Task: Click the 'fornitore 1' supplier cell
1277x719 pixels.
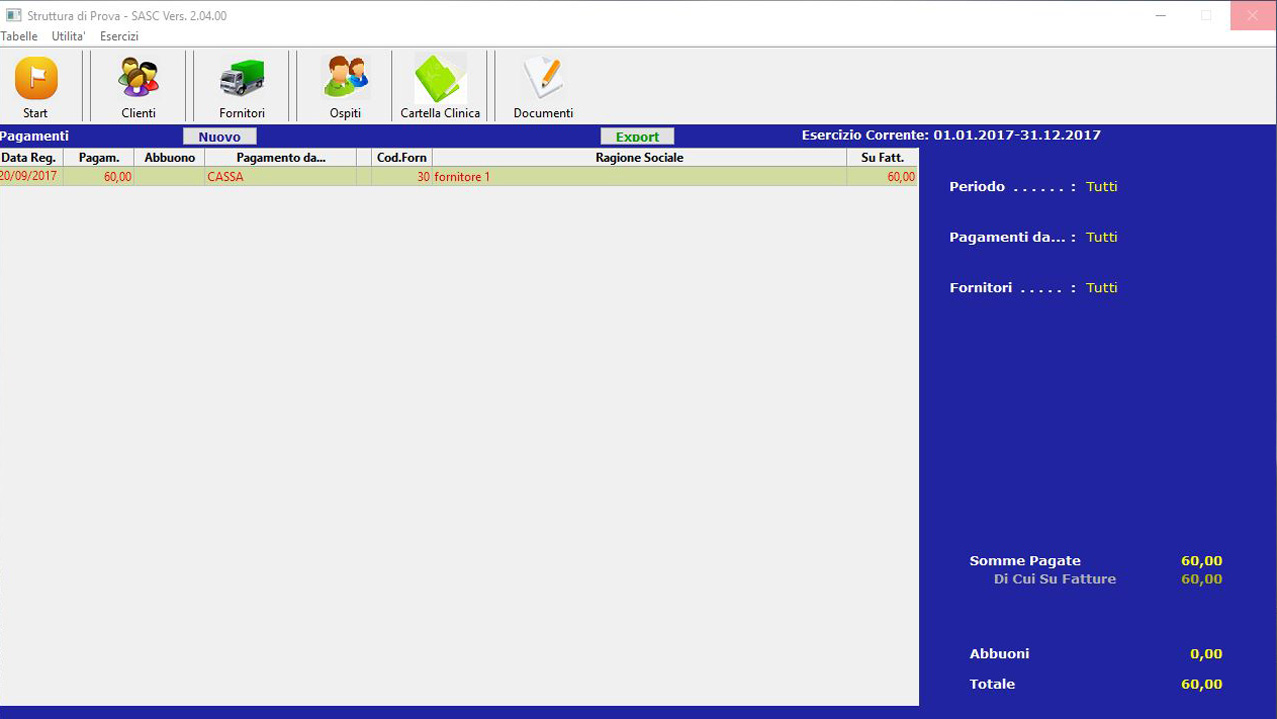Action: pyautogui.click(x=639, y=177)
